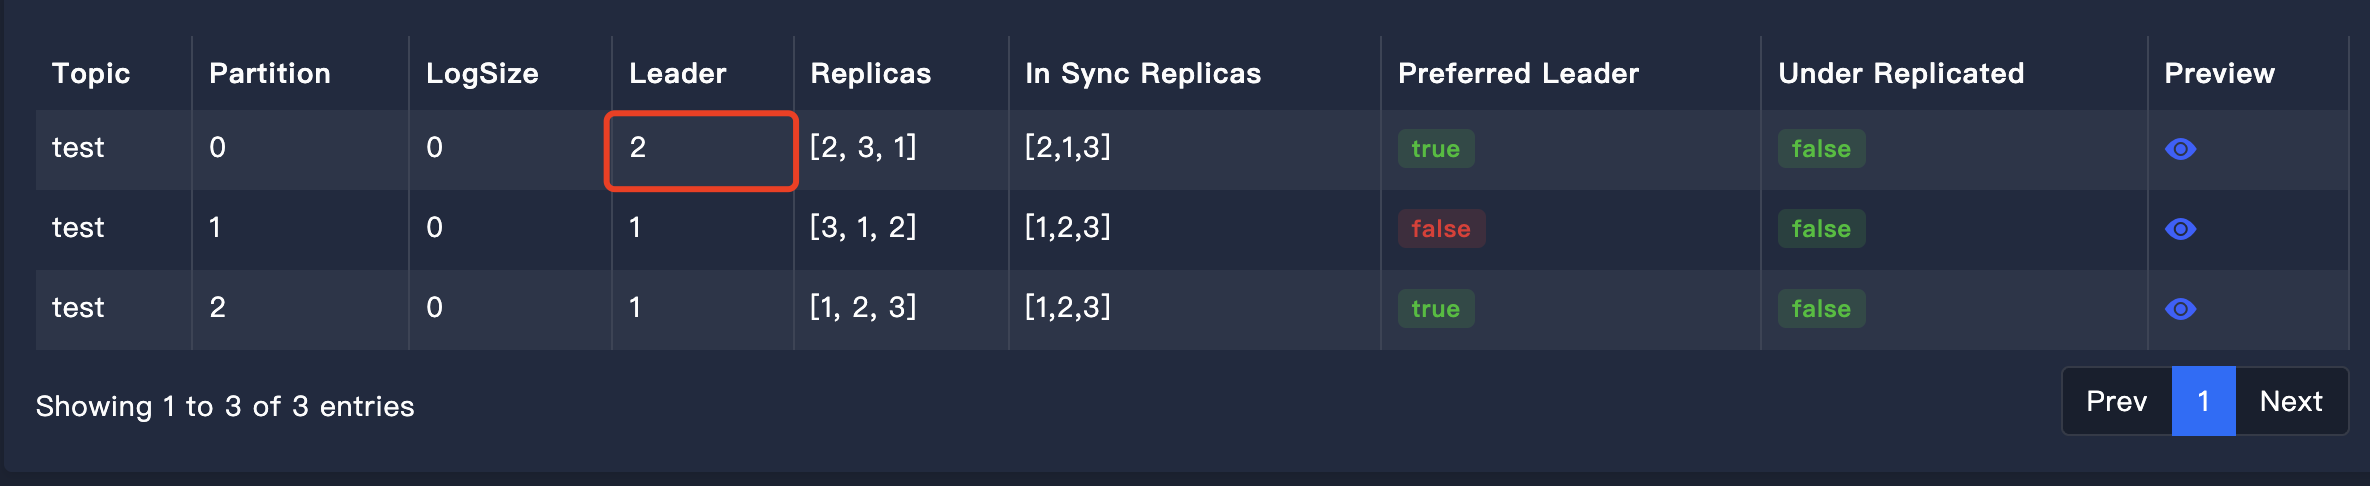Preview partition 0 with the eye icon
Image resolution: width=2370 pixels, height=486 pixels.
point(2180,149)
